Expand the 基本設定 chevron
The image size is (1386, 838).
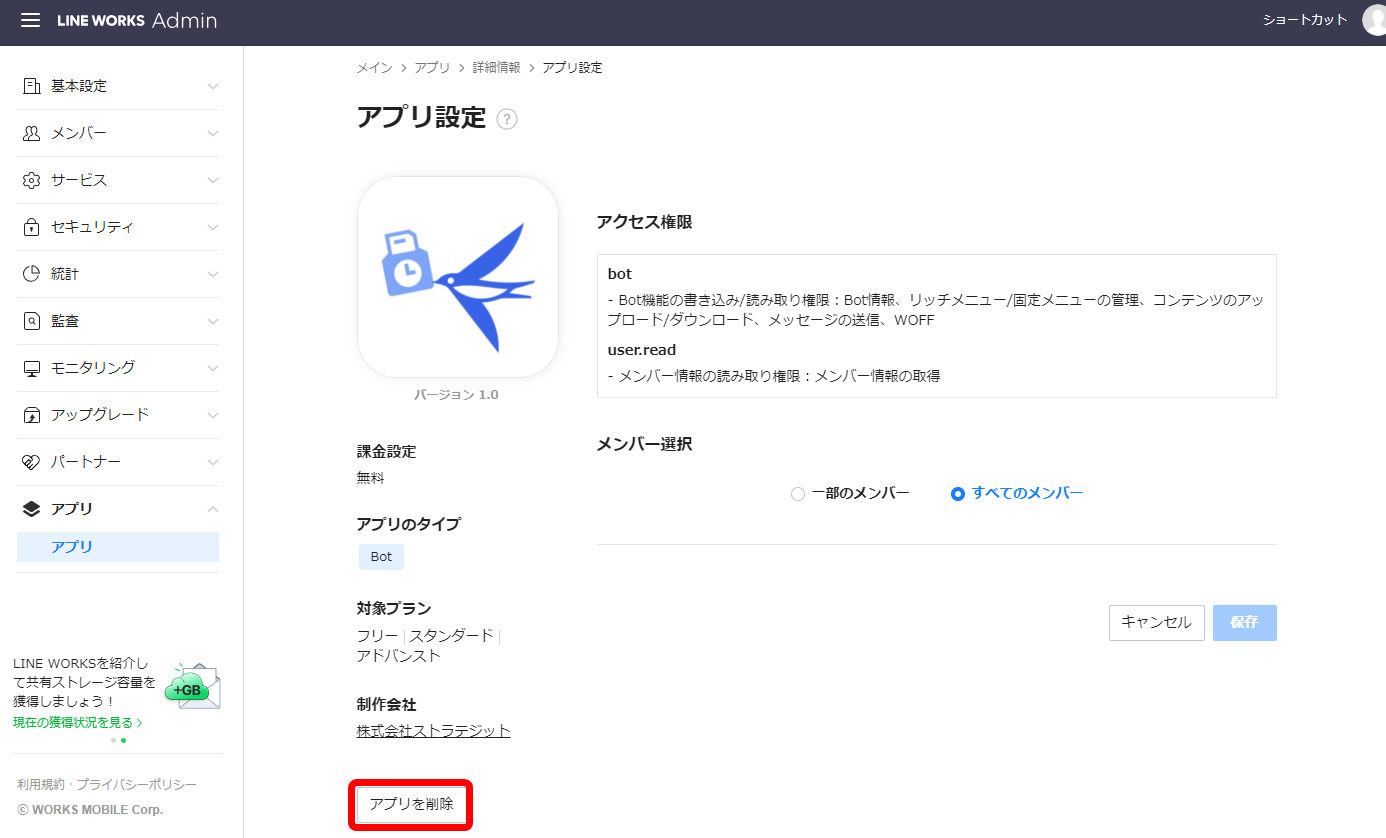pos(213,86)
